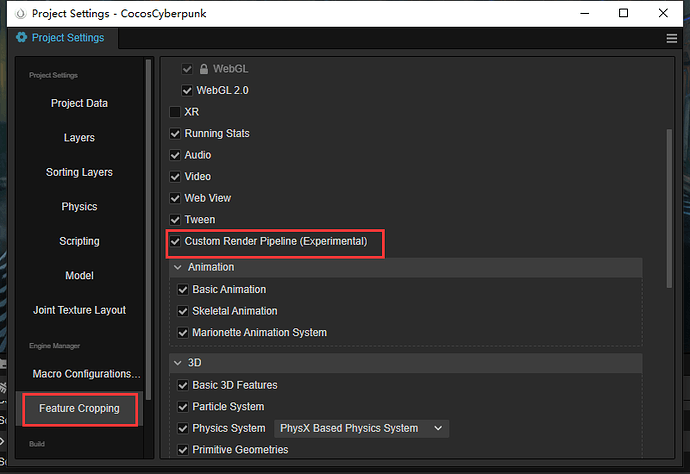Screen dimensions: 690x474
Task: Go to Project Data settings
Action: coord(79,103)
